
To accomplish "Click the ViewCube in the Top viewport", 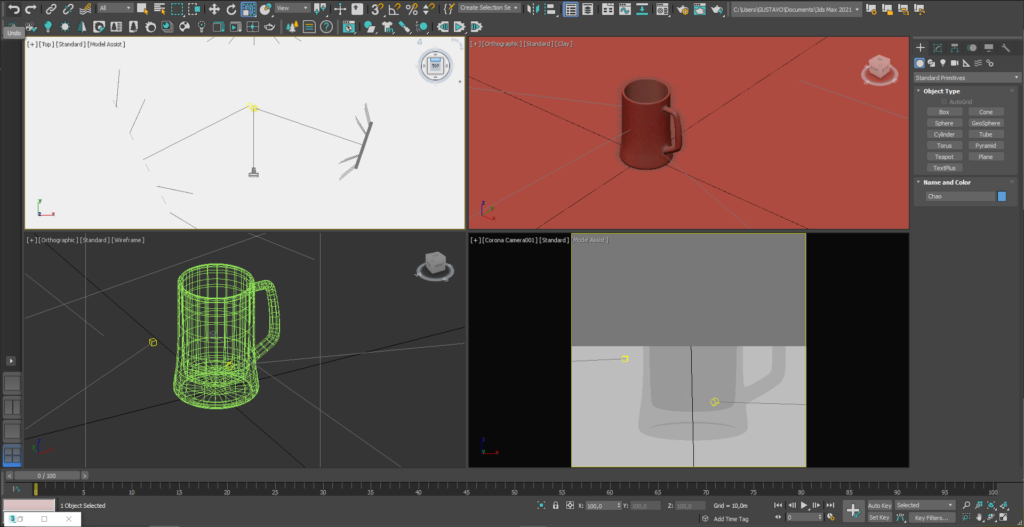I will tap(435, 67).
